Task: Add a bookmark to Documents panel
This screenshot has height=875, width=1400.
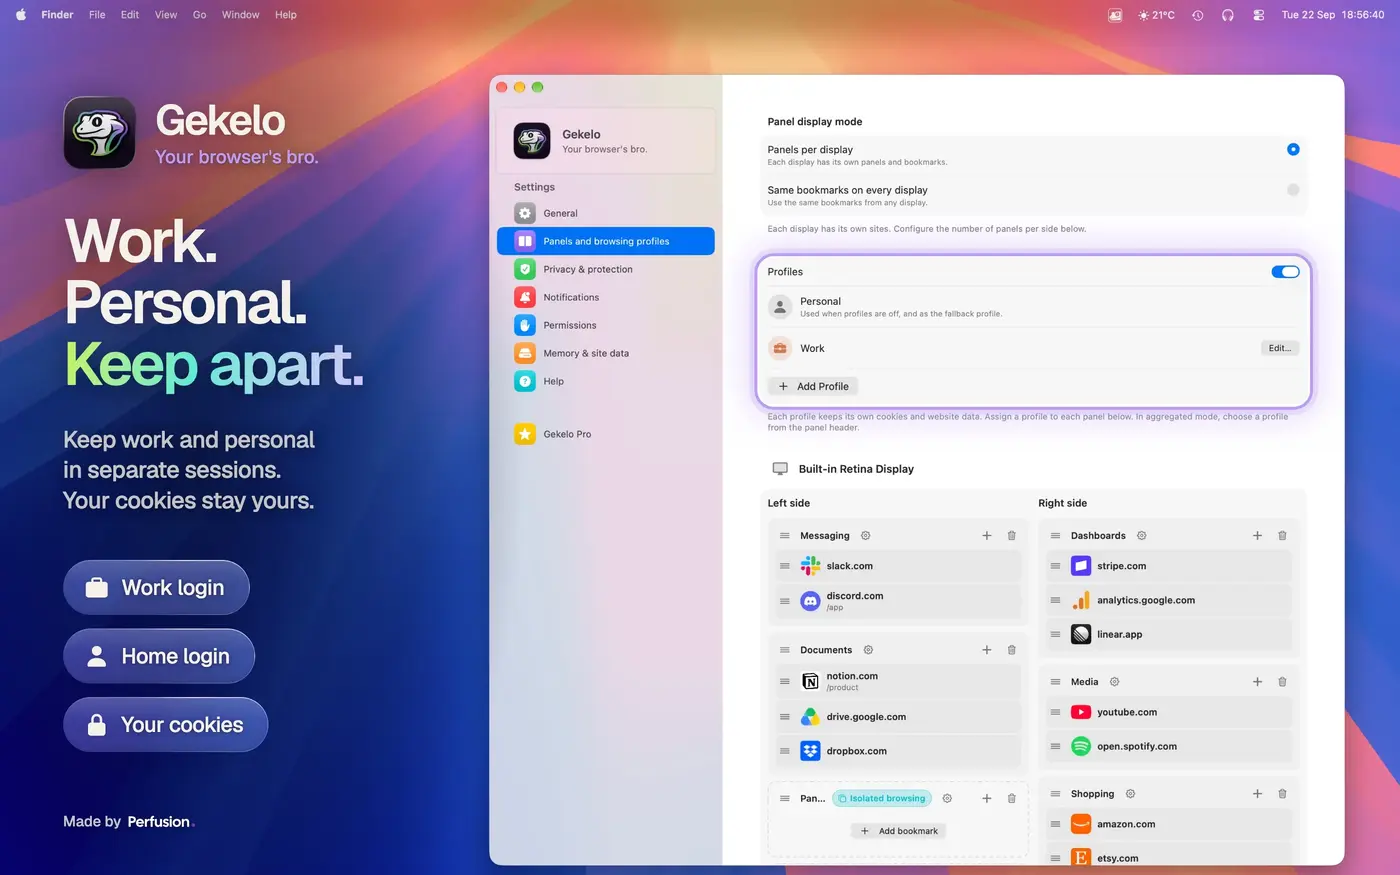Action: tap(987, 650)
